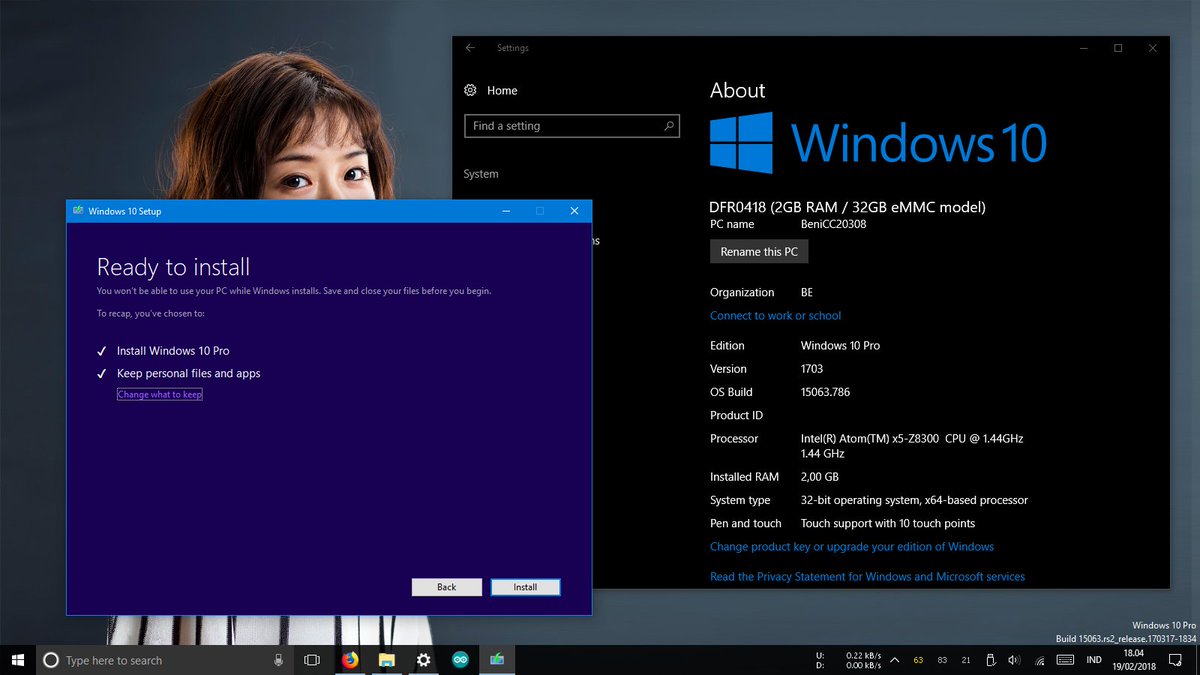Screen dimensions: 1200x675
Task: Open the Start menu
Action: pyautogui.click(x=18, y=660)
